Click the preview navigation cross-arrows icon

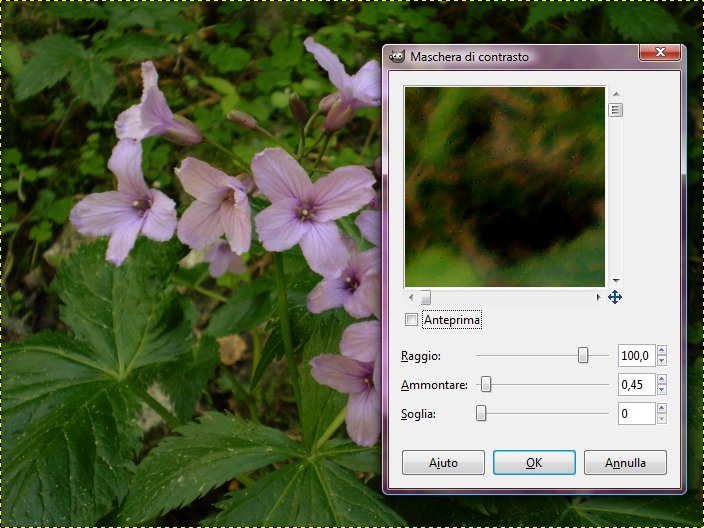coord(615,297)
